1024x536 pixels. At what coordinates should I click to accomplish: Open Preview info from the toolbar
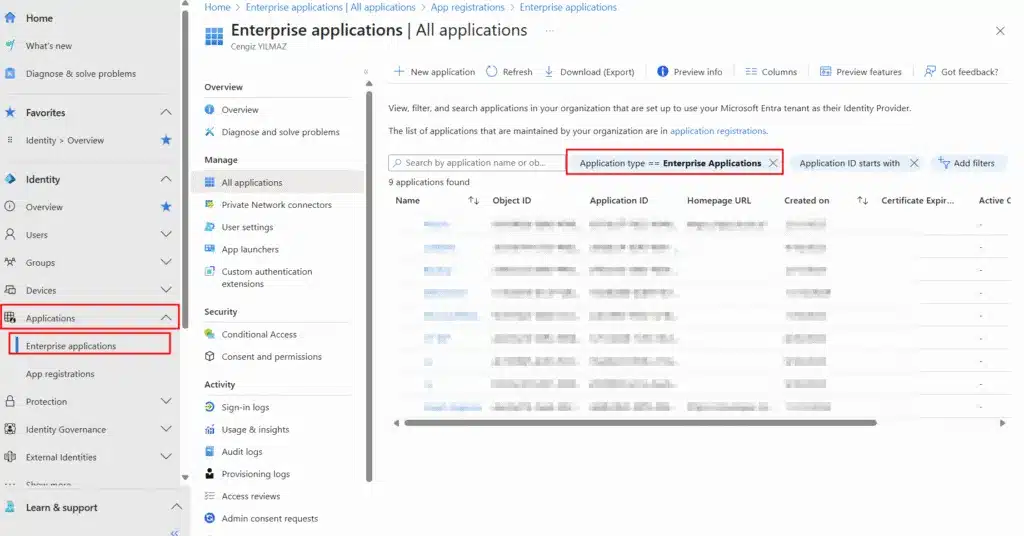(x=690, y=72)
